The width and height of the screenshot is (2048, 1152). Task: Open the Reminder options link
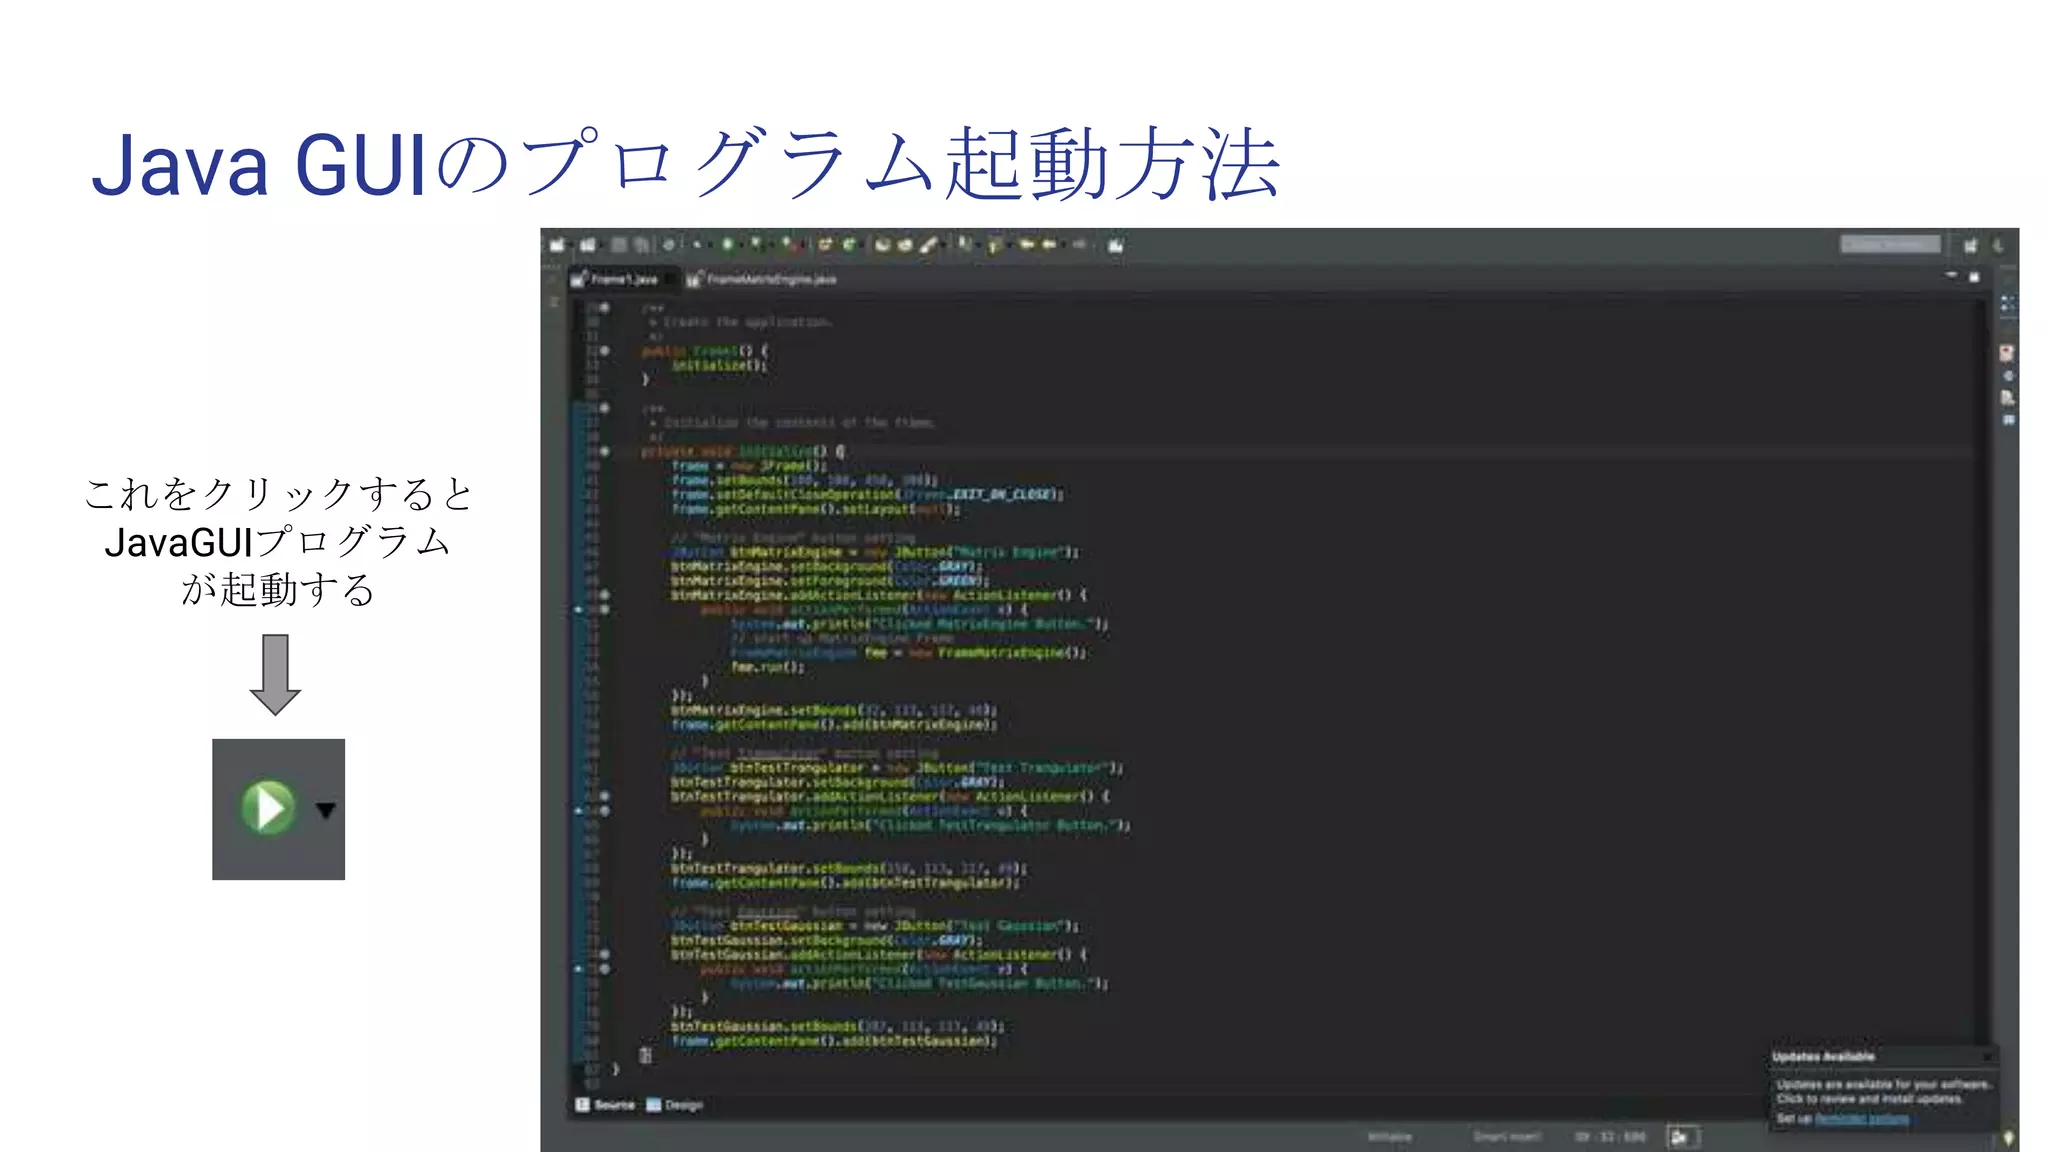coord(1861,1119)
